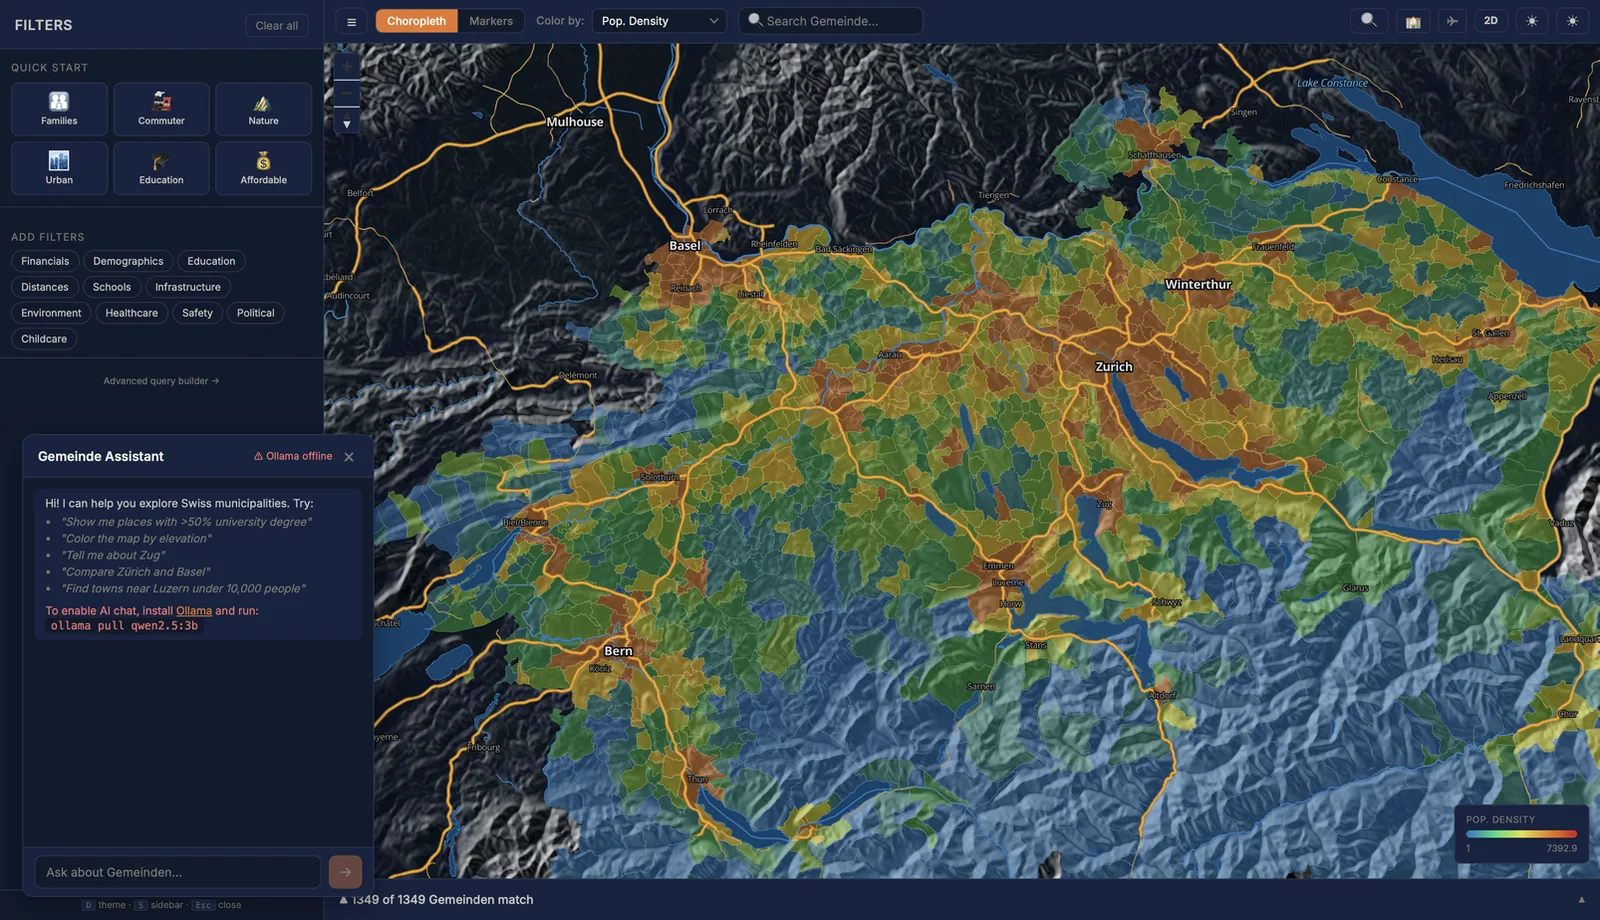Expand the Financials filter category
This screenshot has height=920, width=1600.
tap(45, 261)
